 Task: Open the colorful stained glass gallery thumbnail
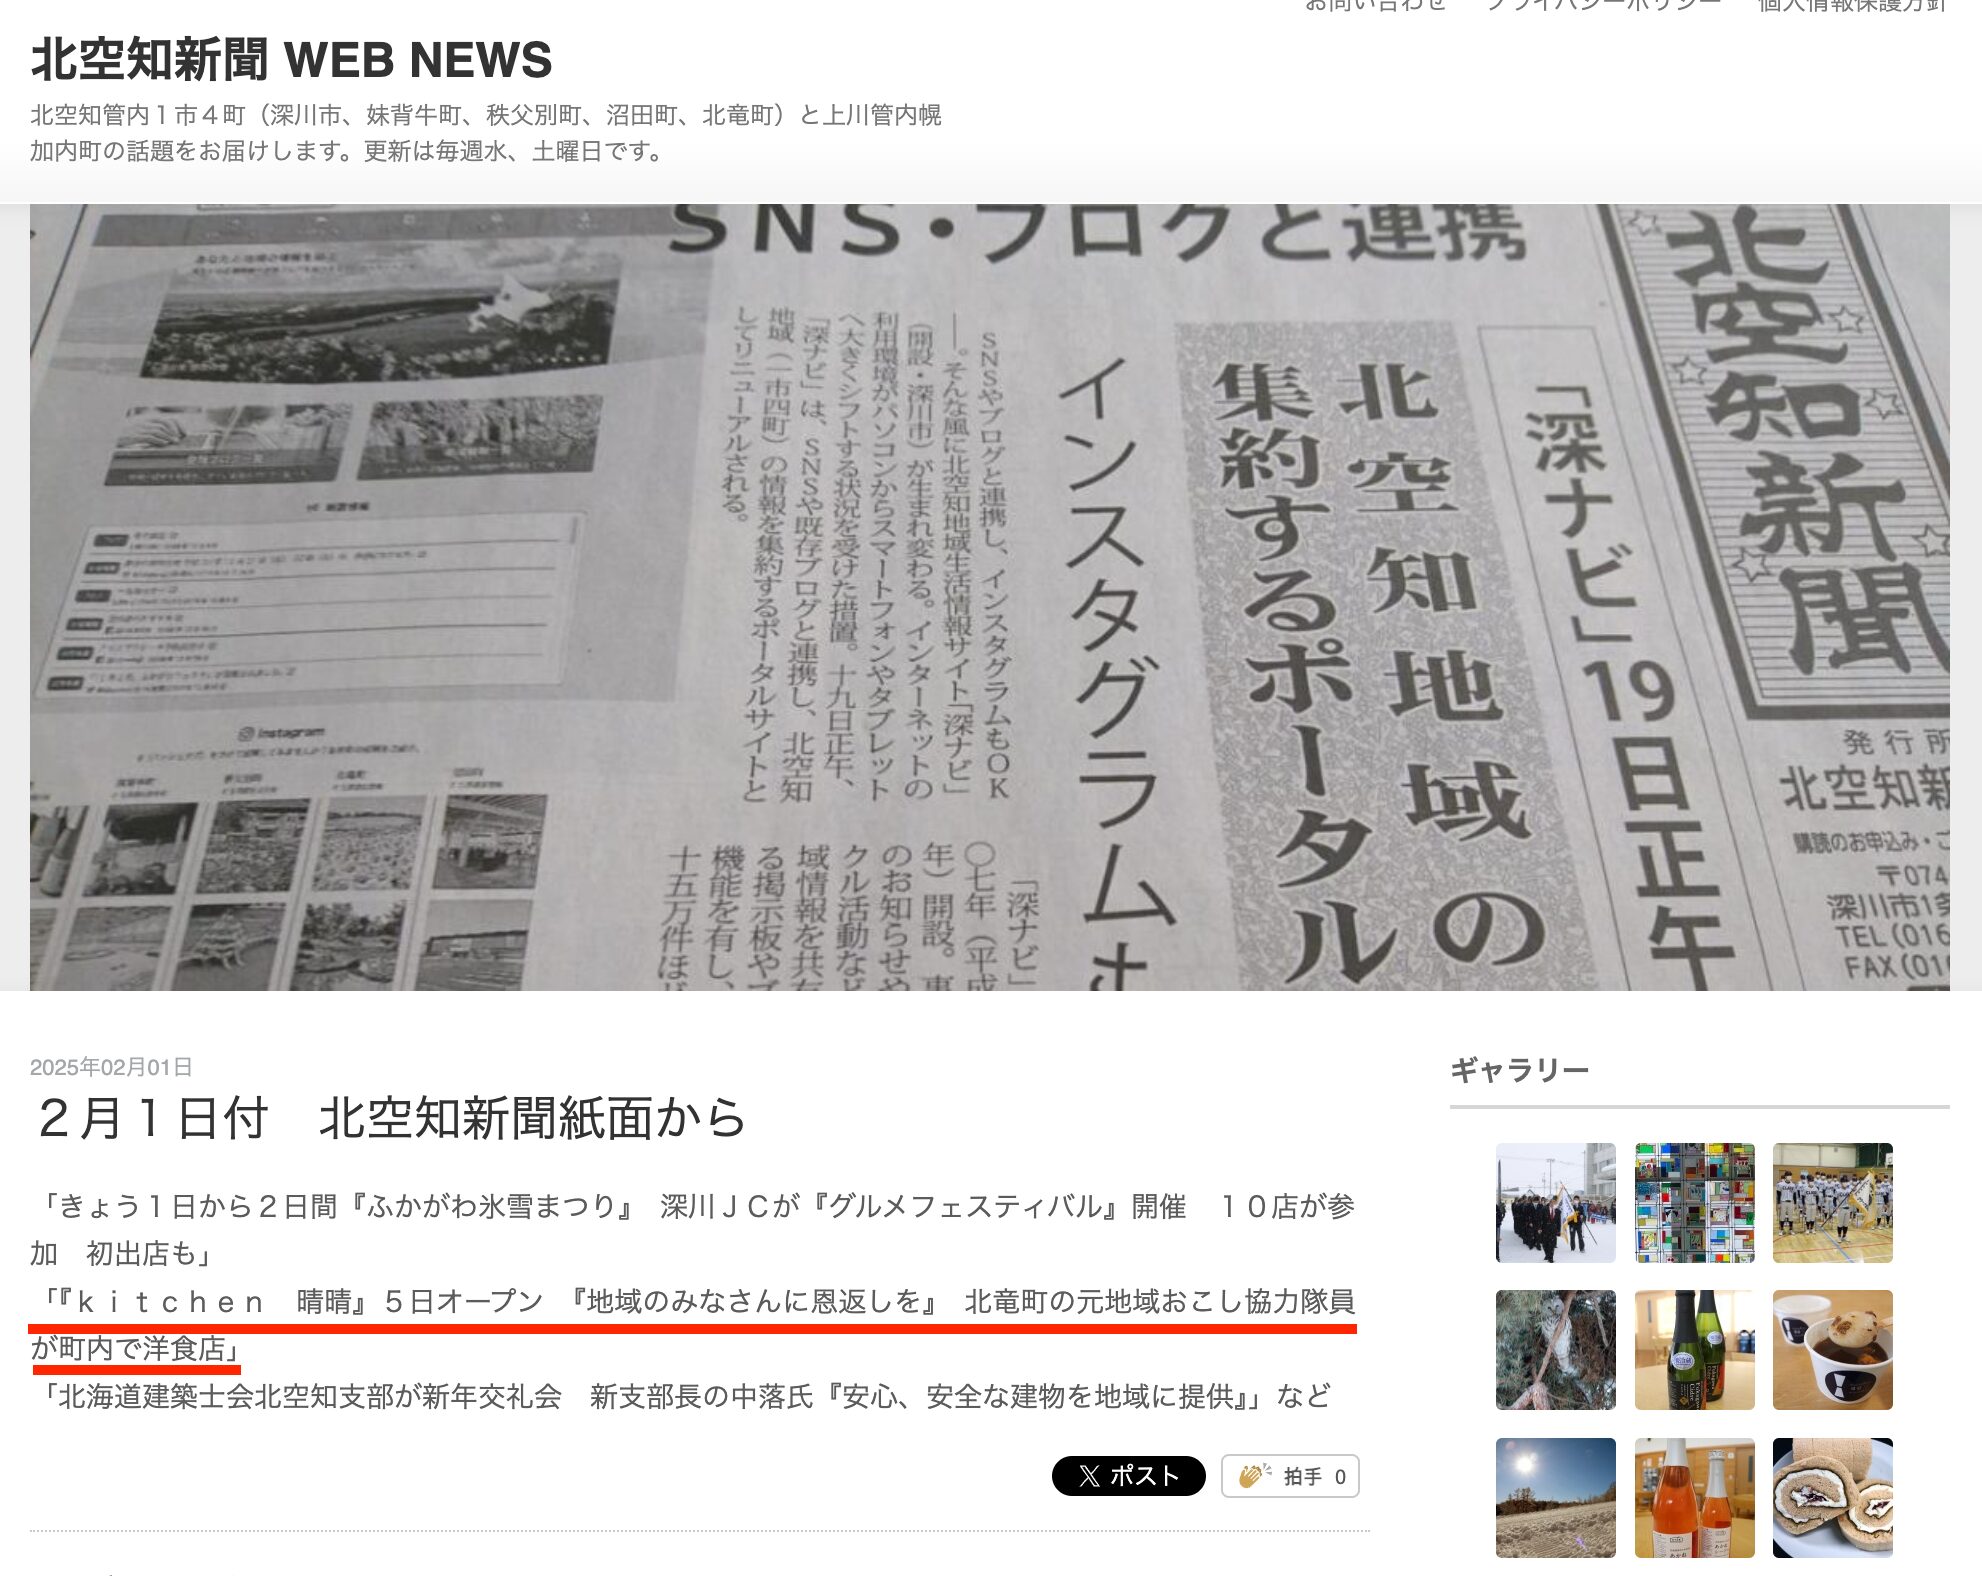click(1694, 1203)
